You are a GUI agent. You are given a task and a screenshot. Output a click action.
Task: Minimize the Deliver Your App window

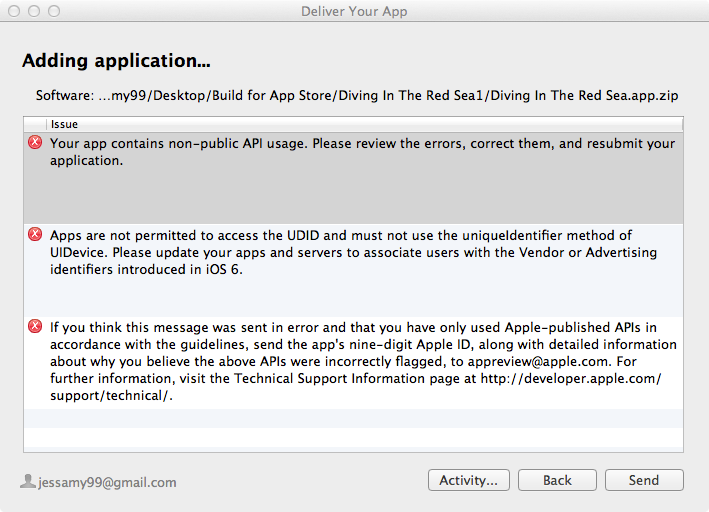[33, 11]
